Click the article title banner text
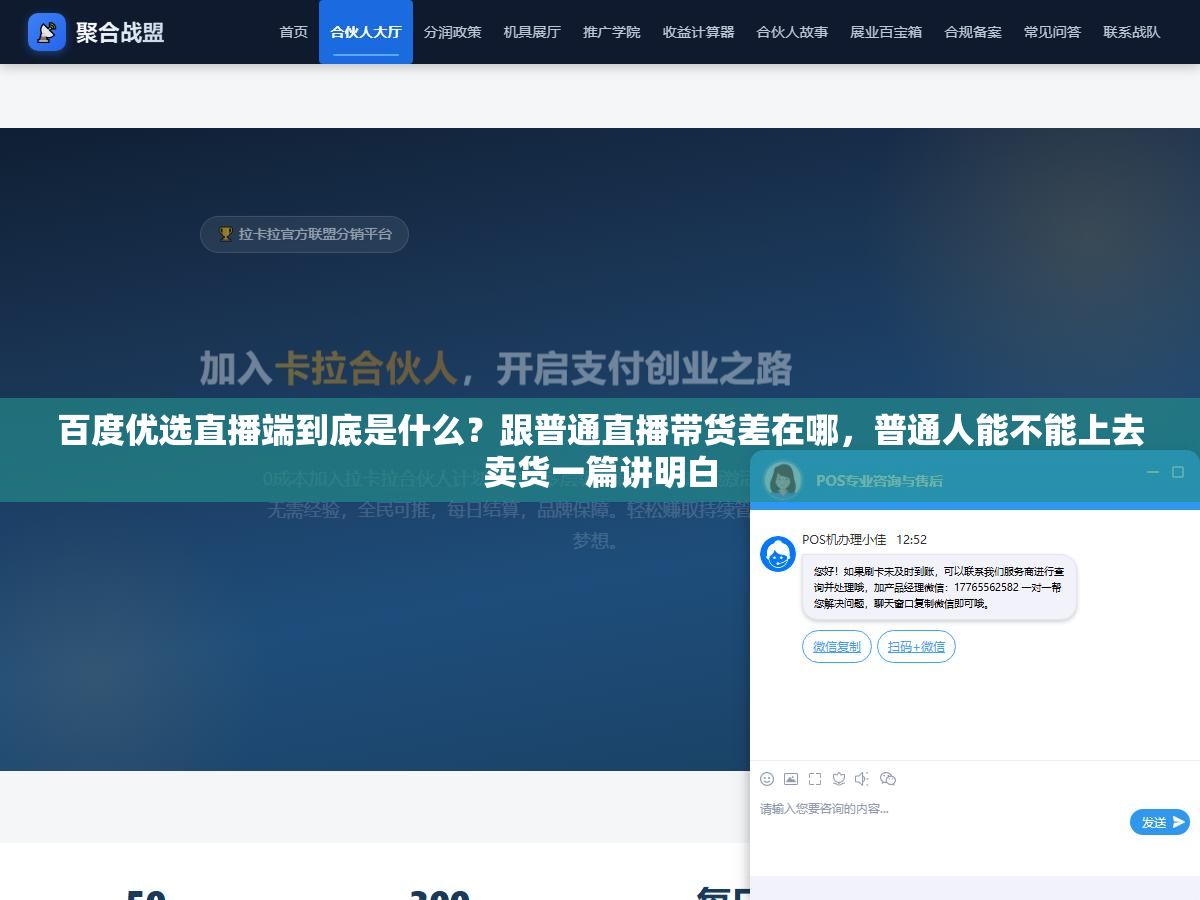The image size is (1200, 900). [600, 451]
